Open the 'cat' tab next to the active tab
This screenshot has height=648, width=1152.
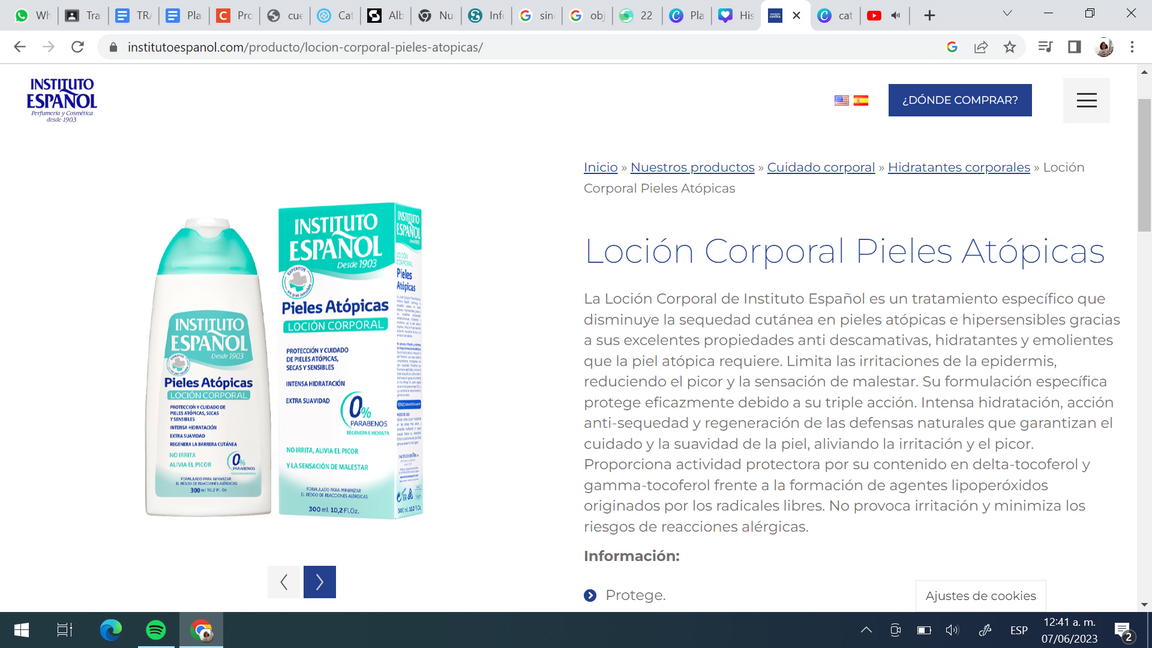point(835,15)
